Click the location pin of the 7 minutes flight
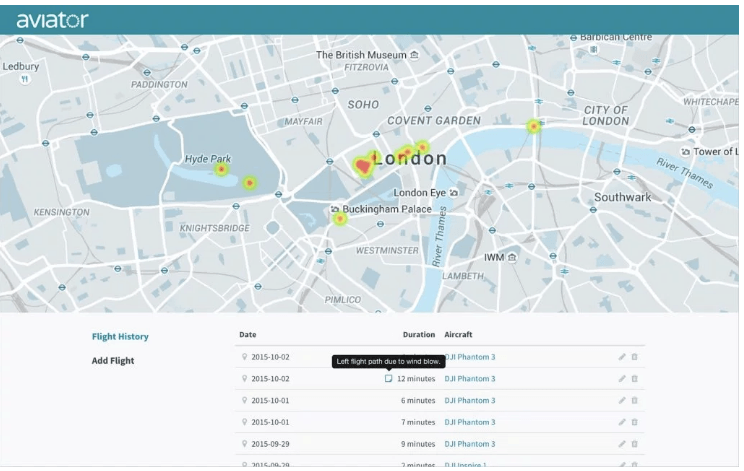Viewport: 744px width, 471px height. coord(244,422)
